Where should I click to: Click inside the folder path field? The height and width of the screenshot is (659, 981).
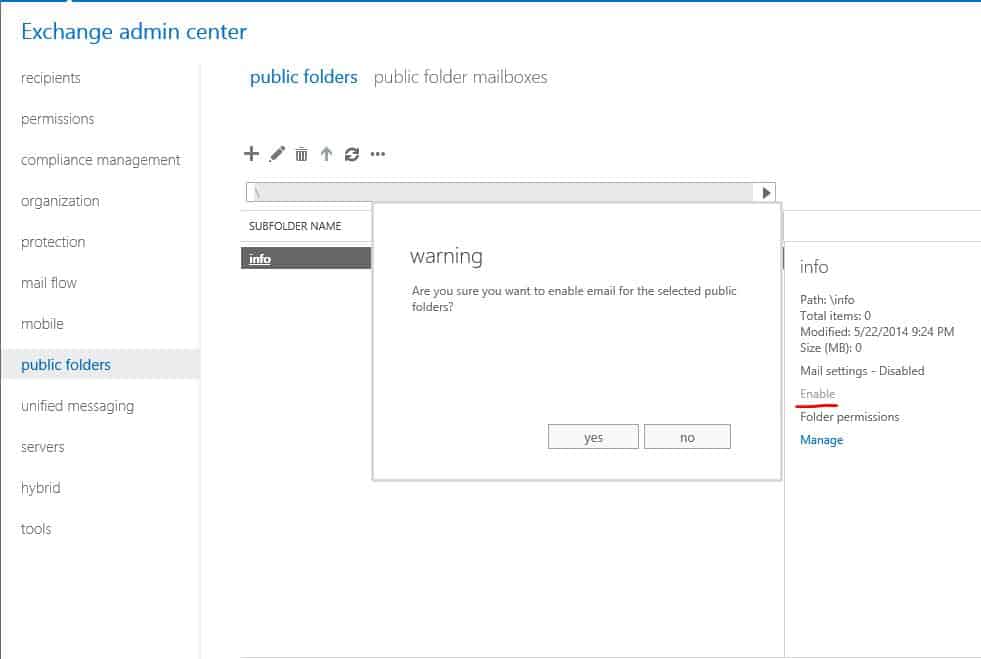pos(500,193)
